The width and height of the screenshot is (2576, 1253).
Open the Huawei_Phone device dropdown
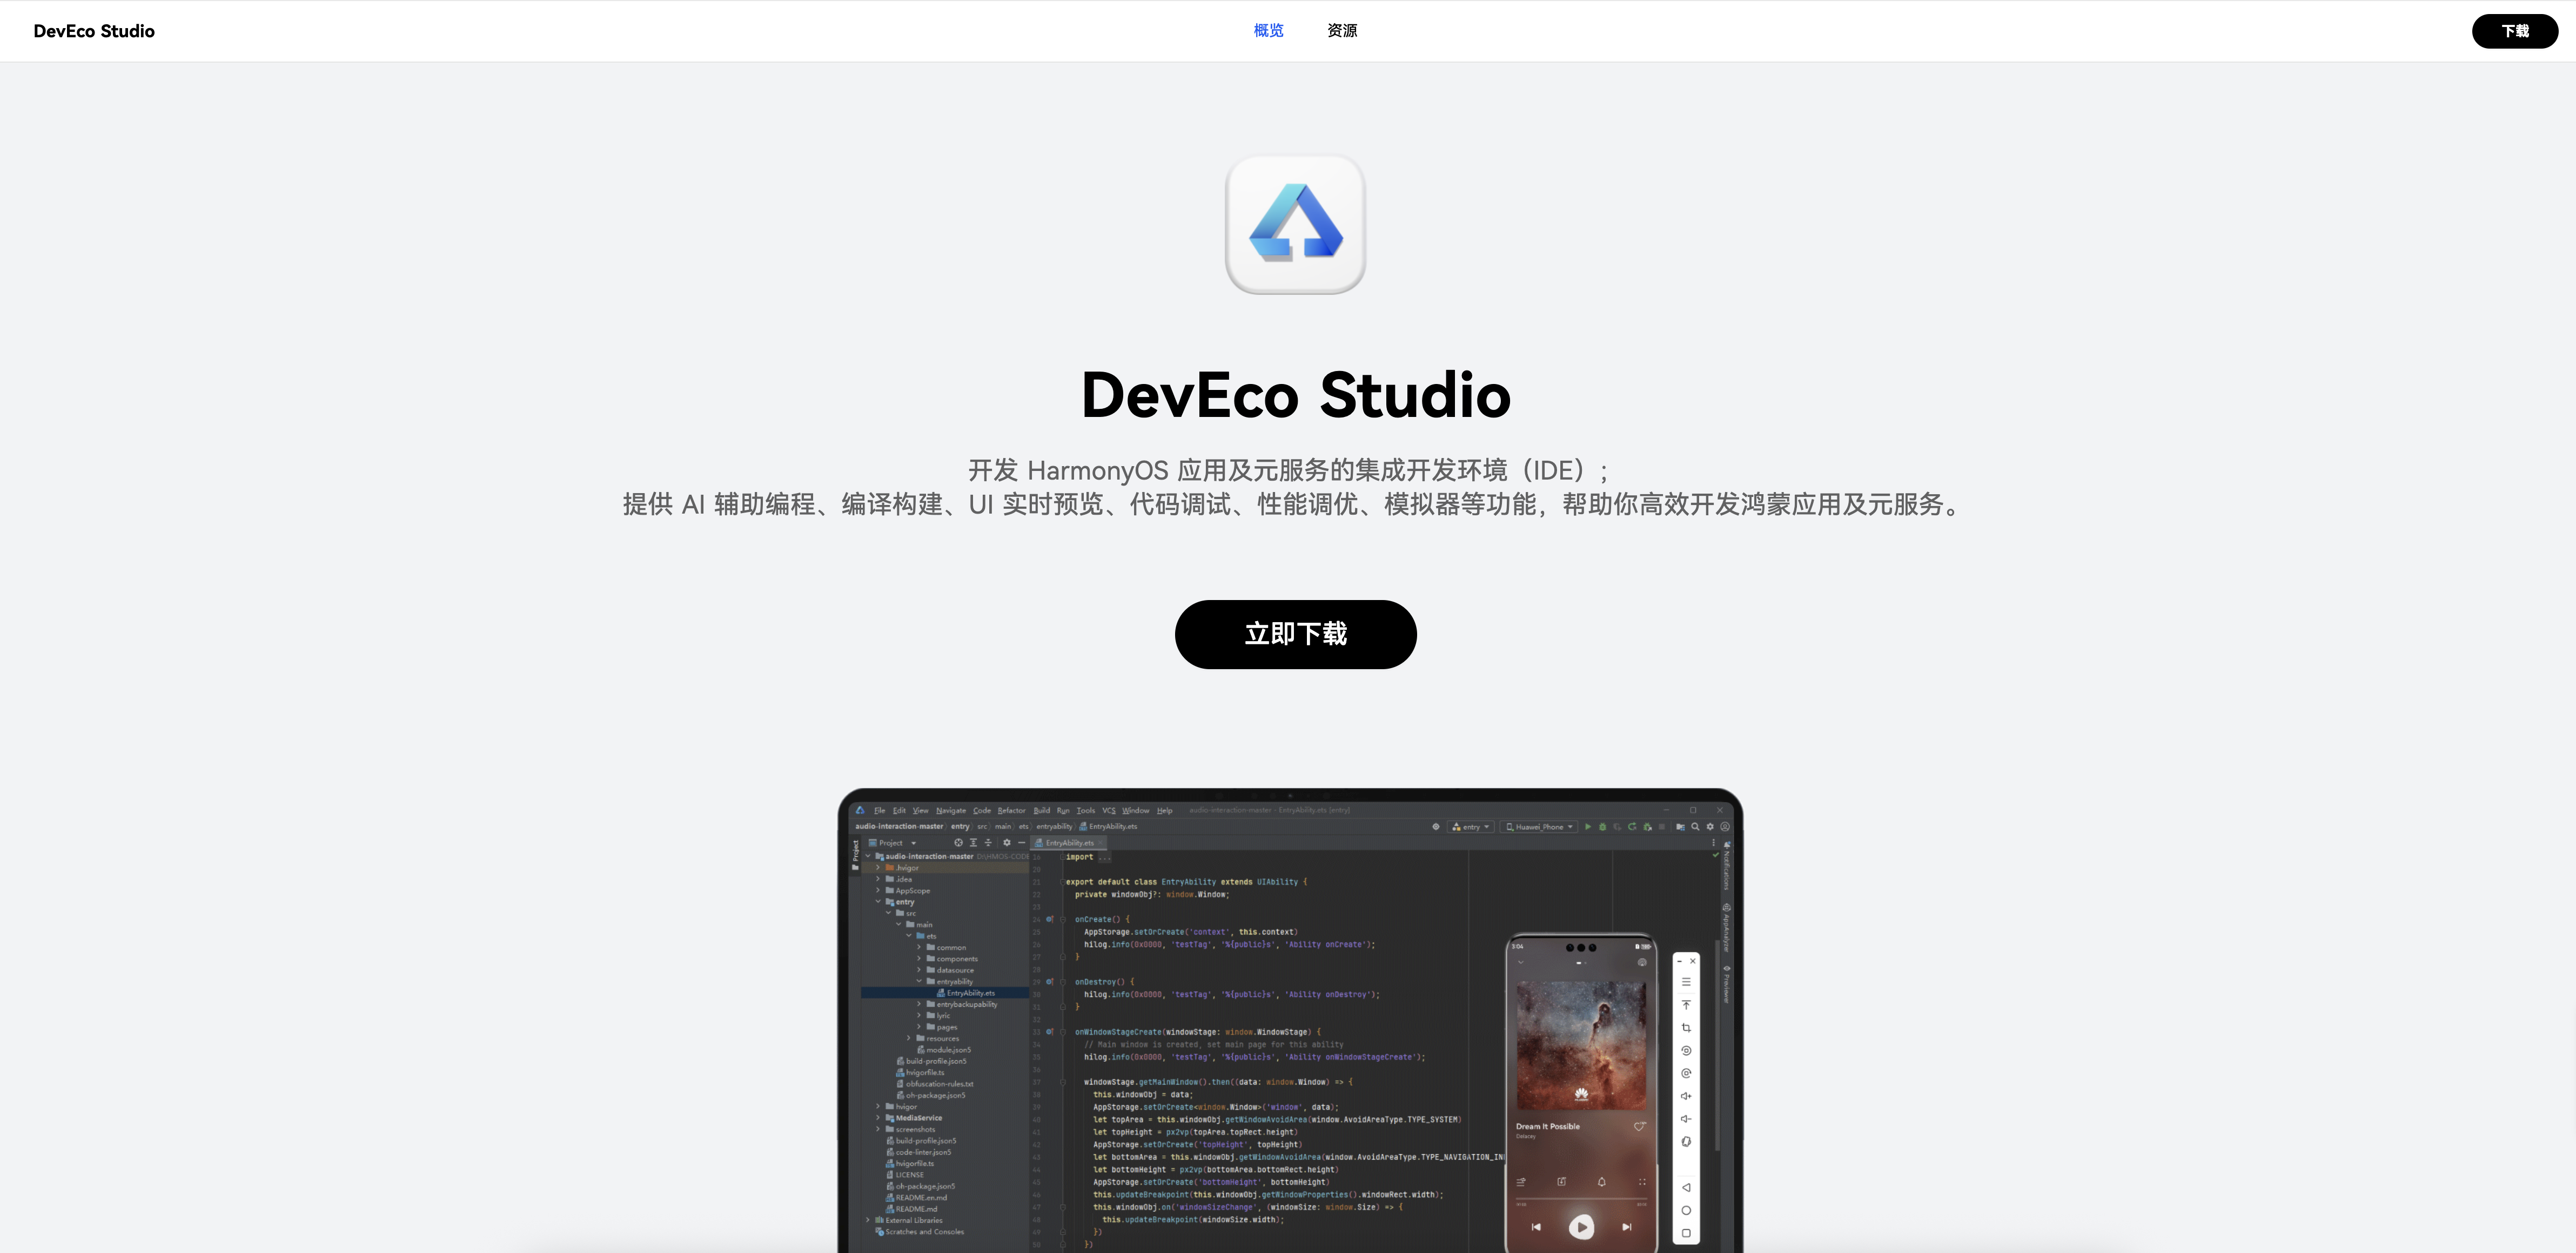coord(1540,827)
